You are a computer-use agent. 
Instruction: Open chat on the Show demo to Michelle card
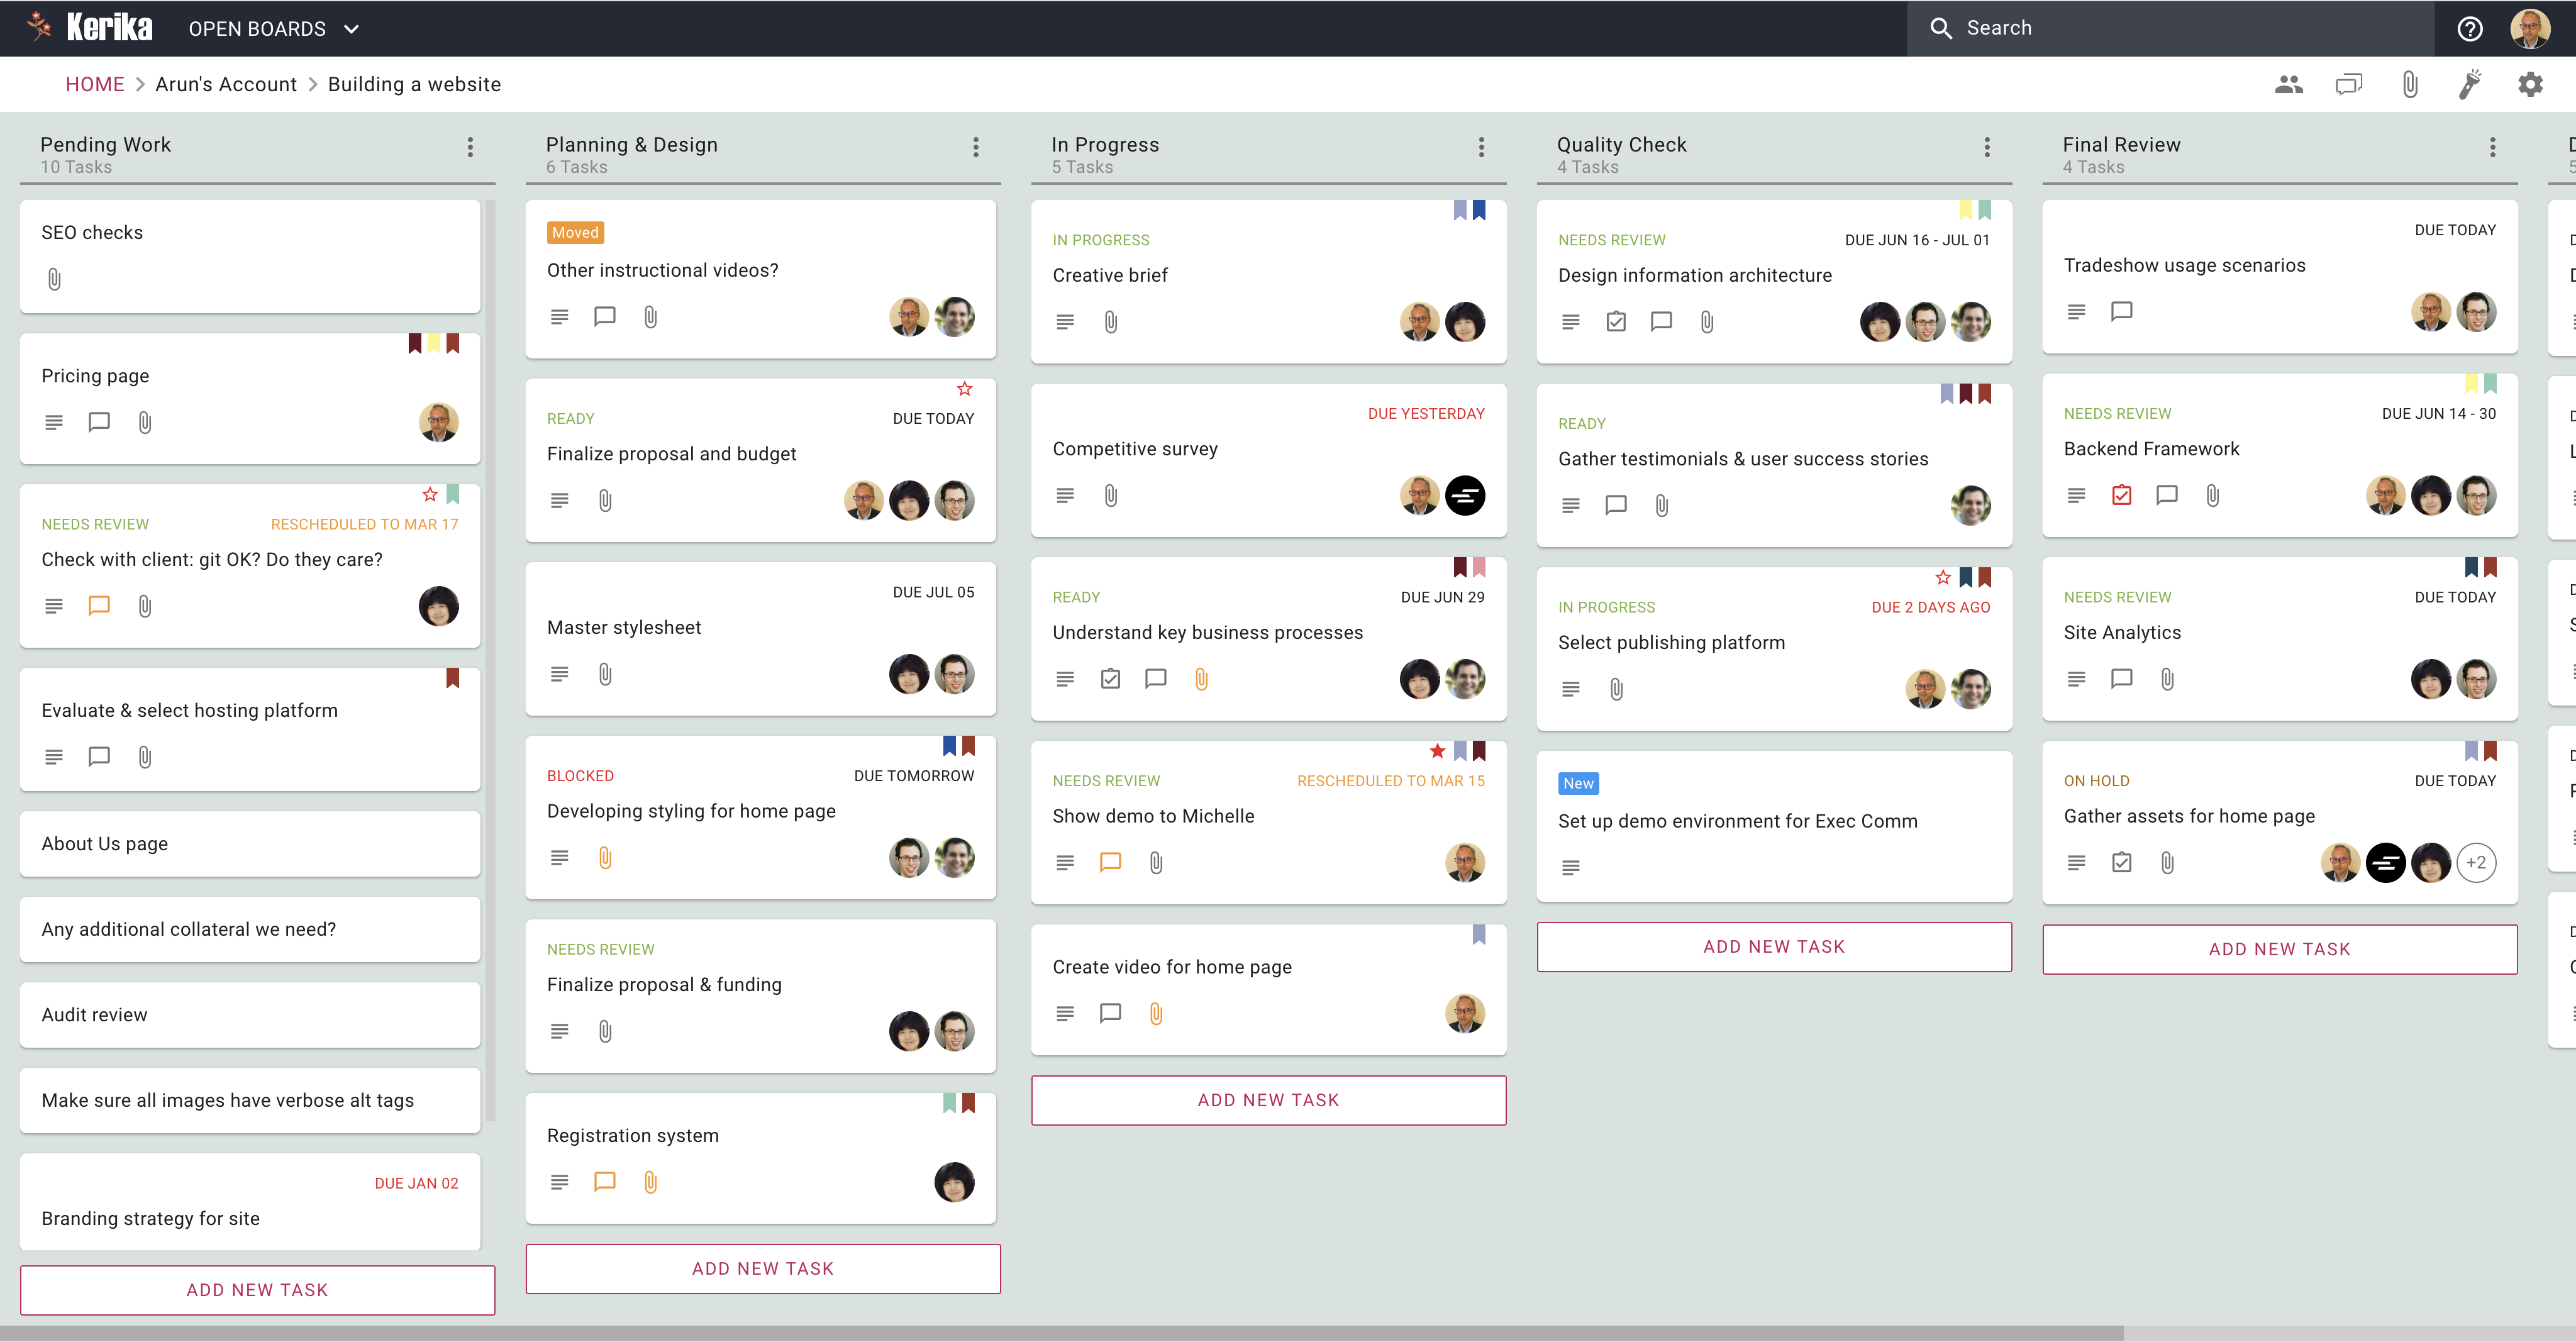coord(1110,861)
